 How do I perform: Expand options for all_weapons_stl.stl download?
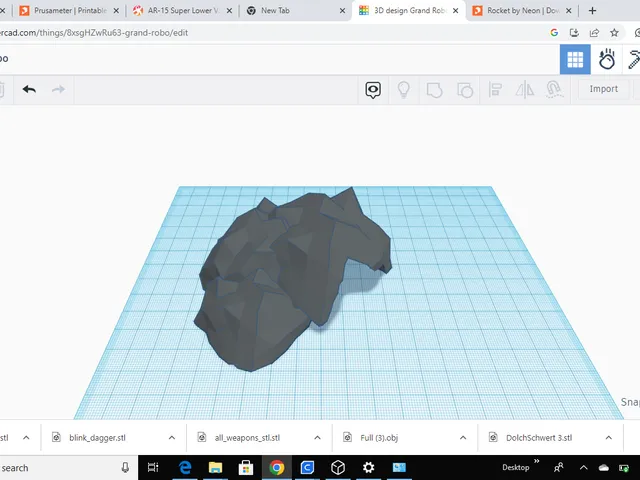click(x=317, y=438)
